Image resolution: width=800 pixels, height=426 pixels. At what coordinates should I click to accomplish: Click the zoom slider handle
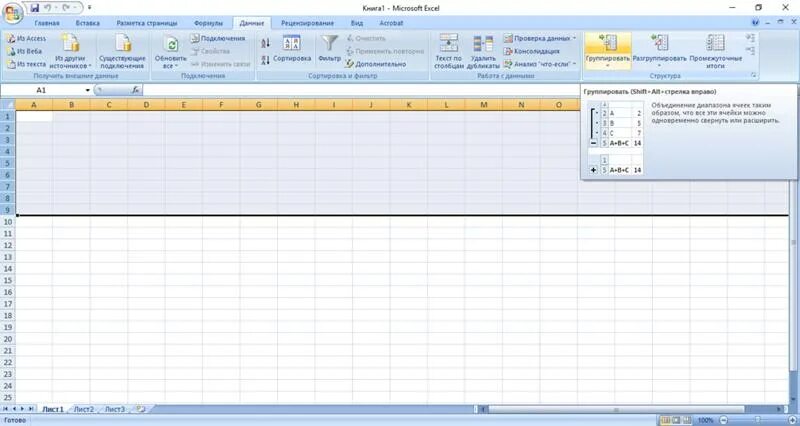coord(758,420)
